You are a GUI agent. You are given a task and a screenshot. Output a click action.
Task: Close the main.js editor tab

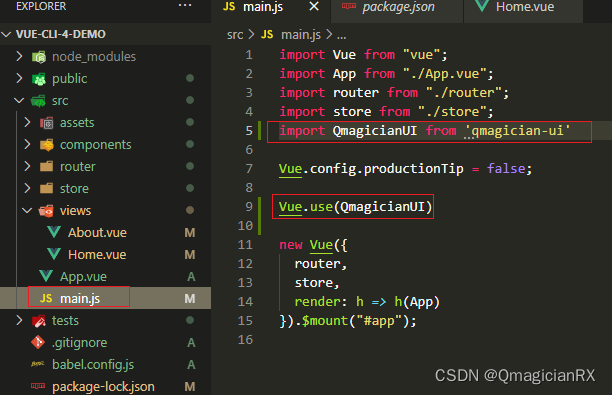[x=314, y=6]
